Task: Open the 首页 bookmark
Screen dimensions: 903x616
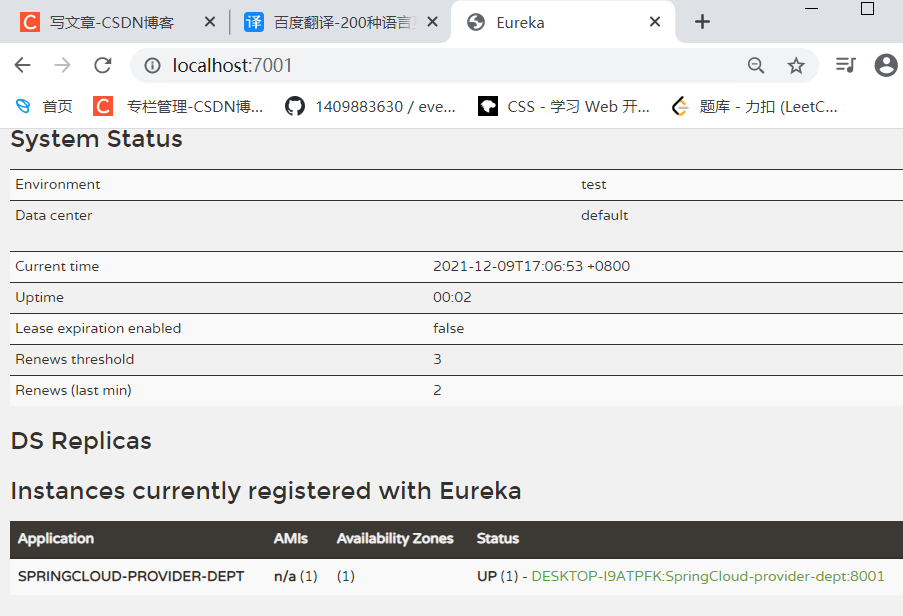Action: coord(44,107)
